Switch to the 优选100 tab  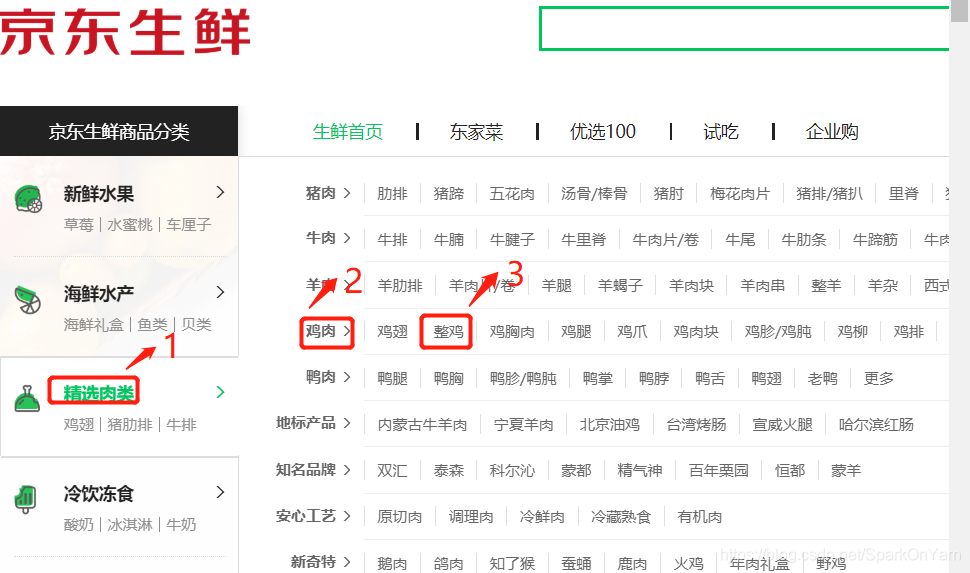click(603, 131)
